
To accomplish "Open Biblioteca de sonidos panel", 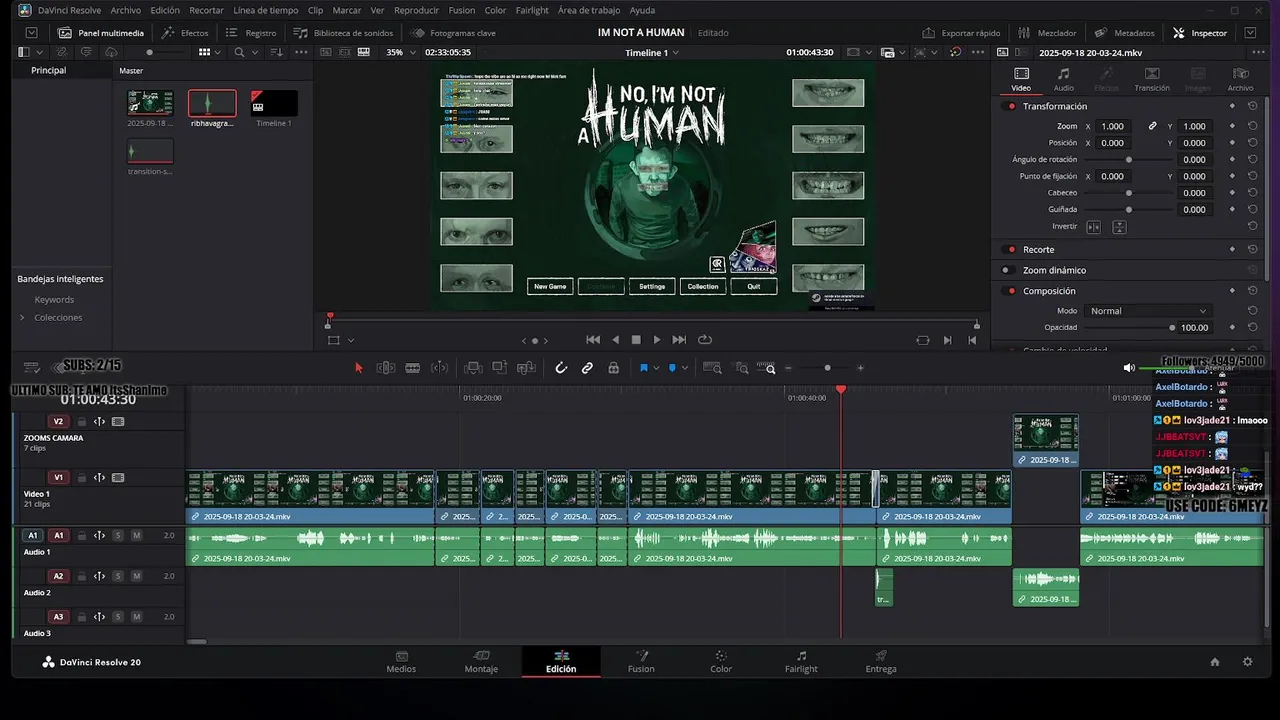I will 343,33.
